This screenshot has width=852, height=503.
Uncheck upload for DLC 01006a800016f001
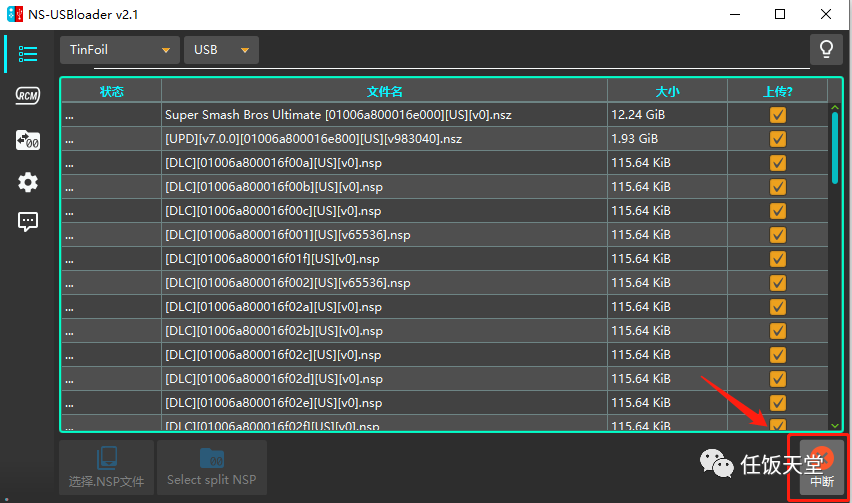pyautogui.click(x=778, y=235)
